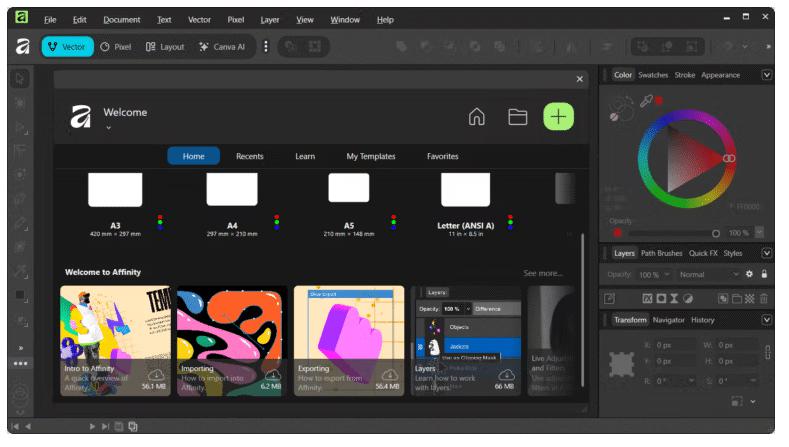Click the green new document plus button

pyautogui.click(x=558, y=117)
